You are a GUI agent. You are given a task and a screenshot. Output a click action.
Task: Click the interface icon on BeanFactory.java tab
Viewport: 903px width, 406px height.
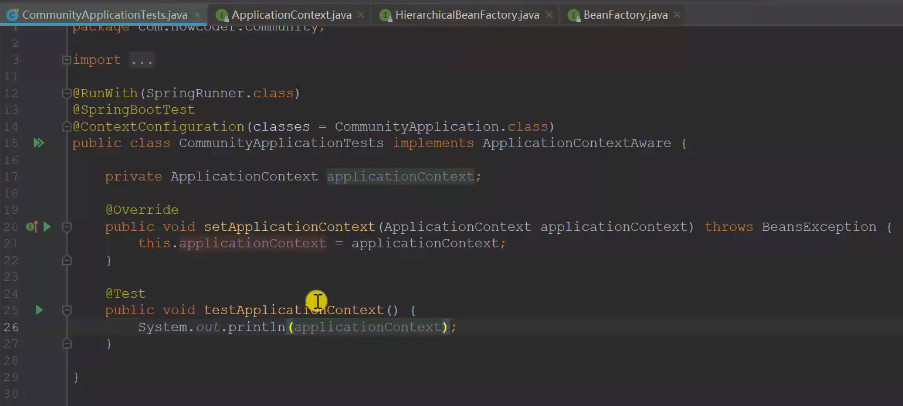tap(573, 15)
